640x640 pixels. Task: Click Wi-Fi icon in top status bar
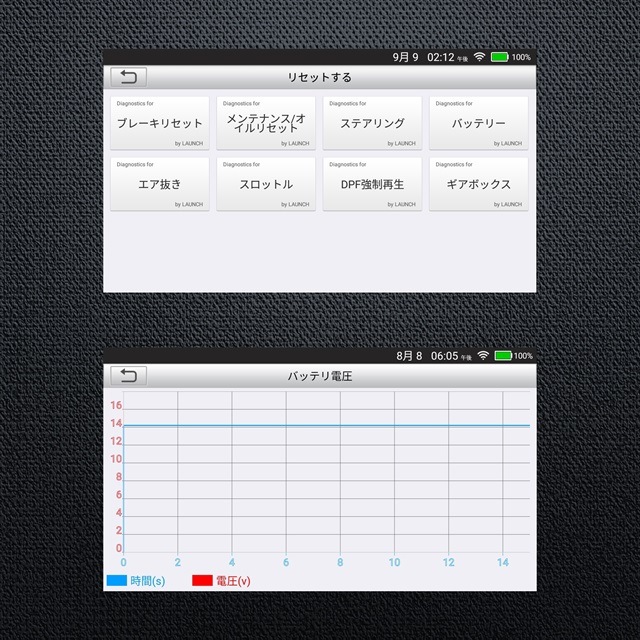click(479, 58)
